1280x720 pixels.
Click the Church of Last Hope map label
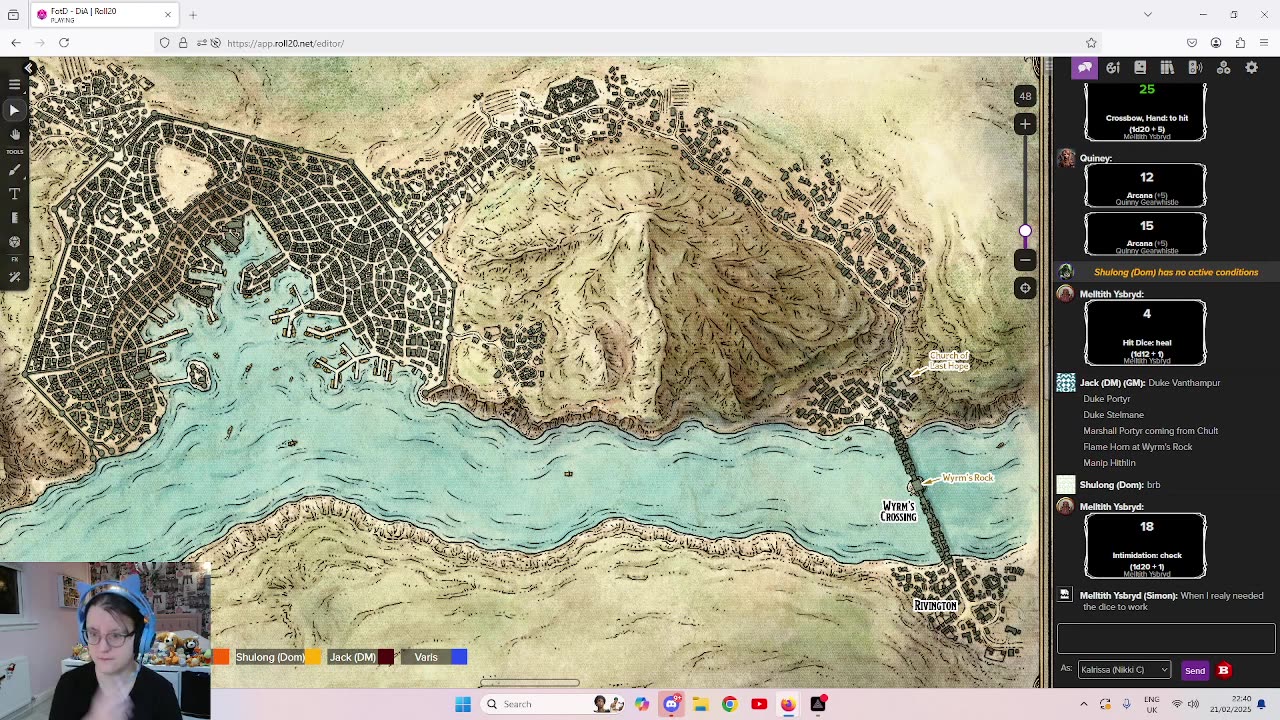(x=949, y=360)
